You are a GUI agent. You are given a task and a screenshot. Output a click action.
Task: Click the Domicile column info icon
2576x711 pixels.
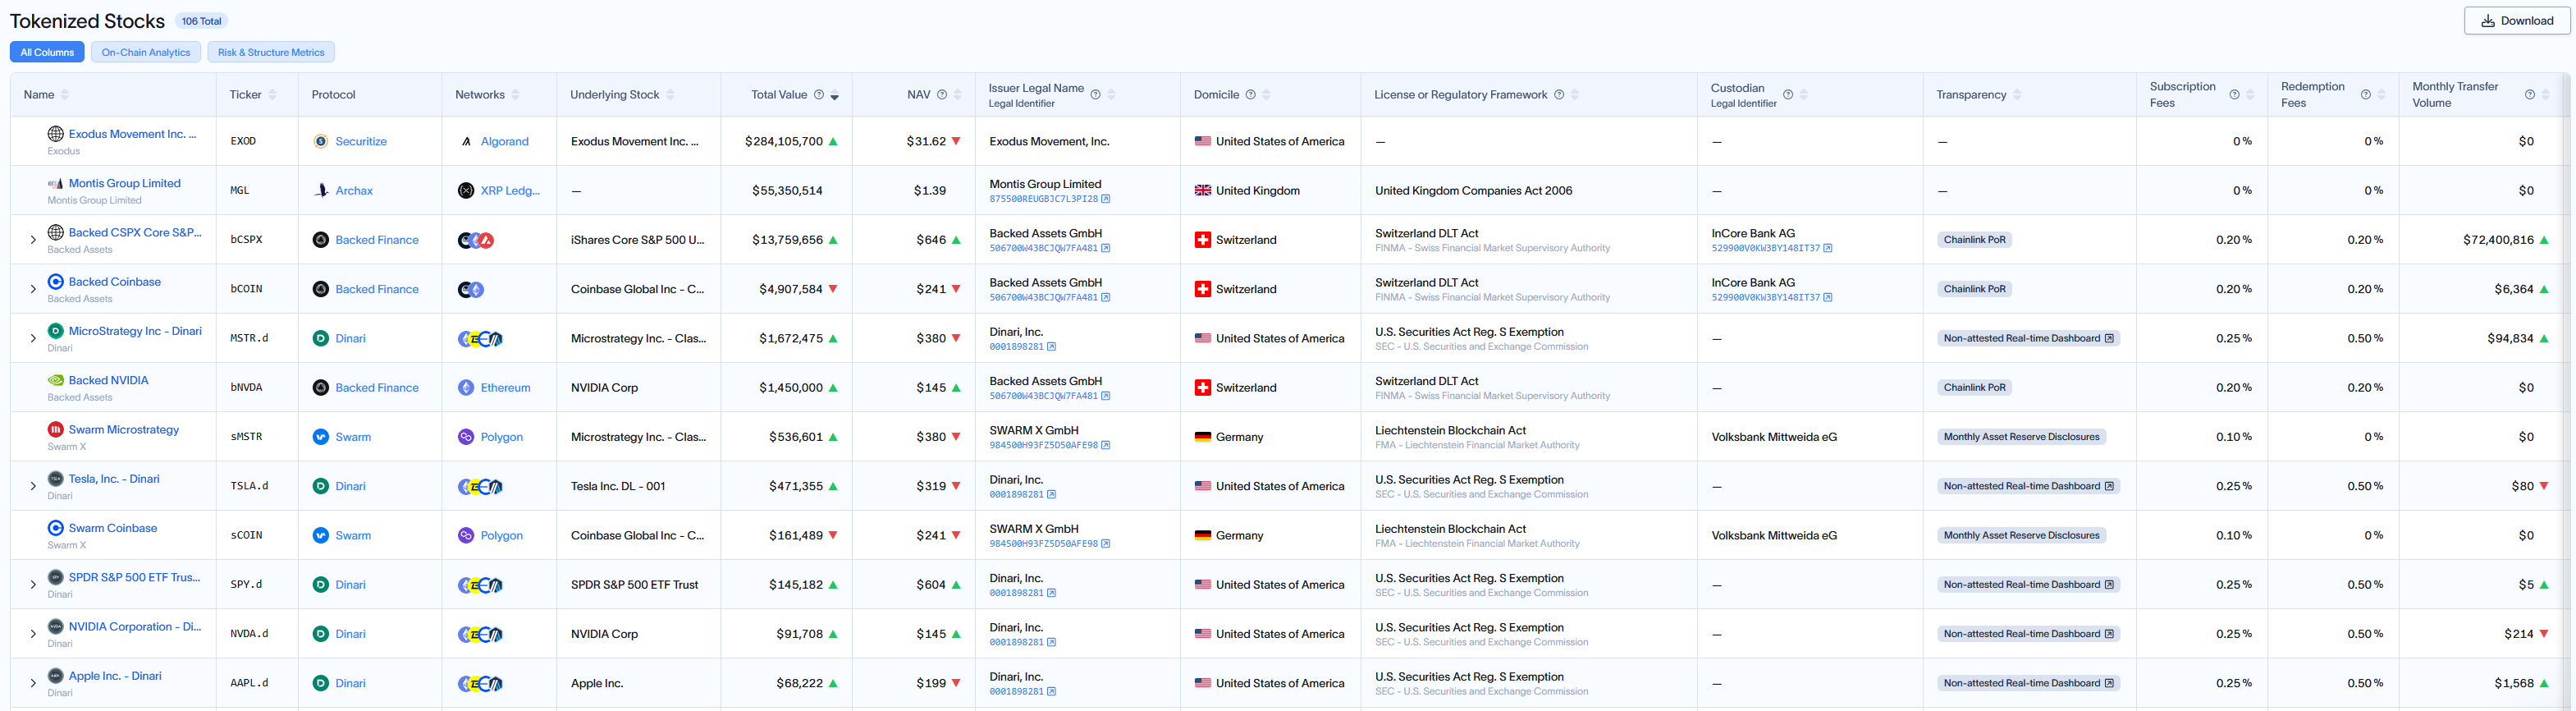coord(1250,95)
